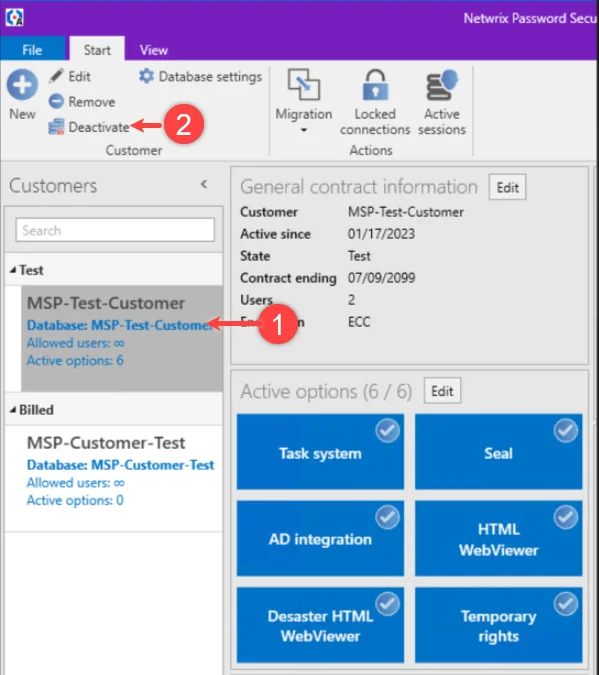Click the Customer value MSP-Test-Customer
This screenshot has width=599, height=675.
tap(406, 212)
